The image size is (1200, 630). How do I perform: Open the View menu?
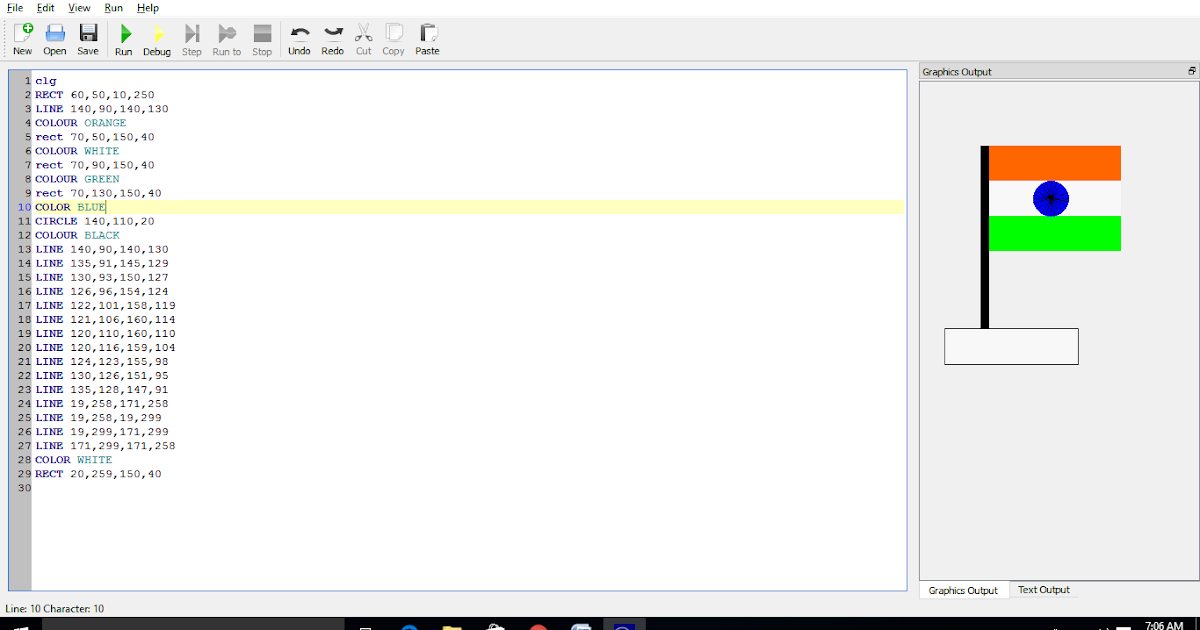click(79, 7)
